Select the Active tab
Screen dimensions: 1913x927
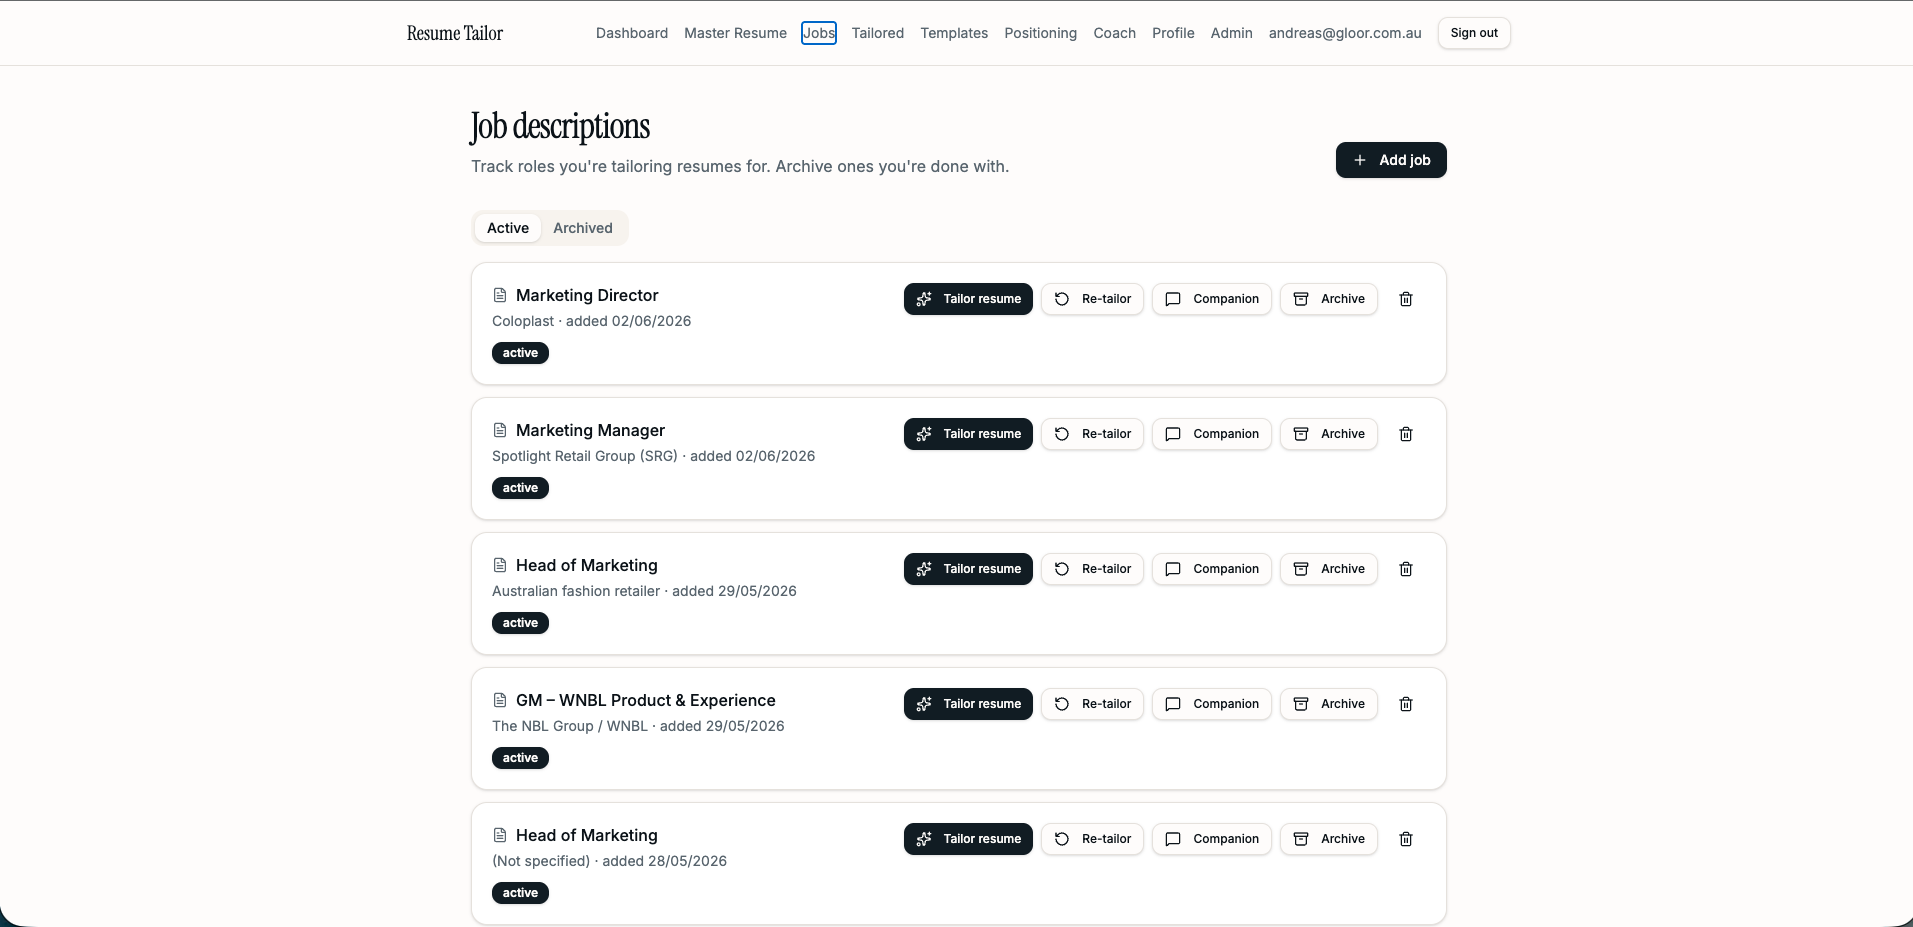[x=508, y=228]
